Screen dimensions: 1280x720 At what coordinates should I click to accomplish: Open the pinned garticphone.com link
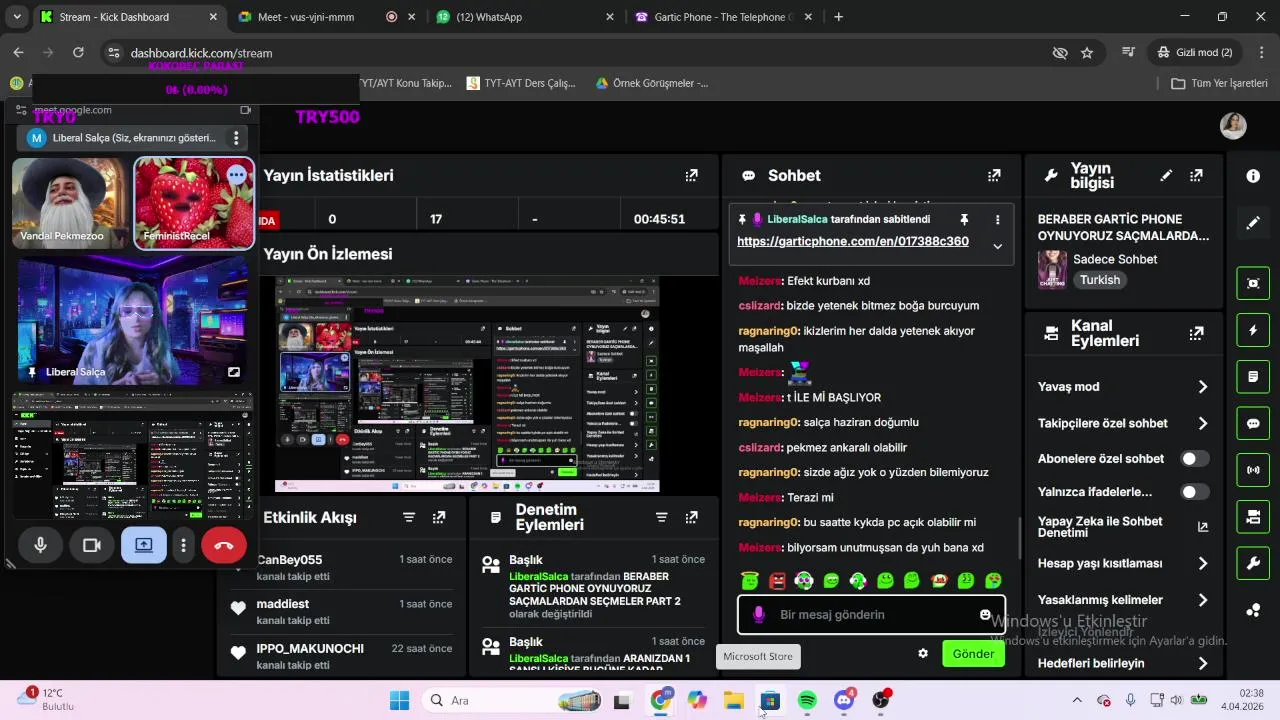[853, 241]
